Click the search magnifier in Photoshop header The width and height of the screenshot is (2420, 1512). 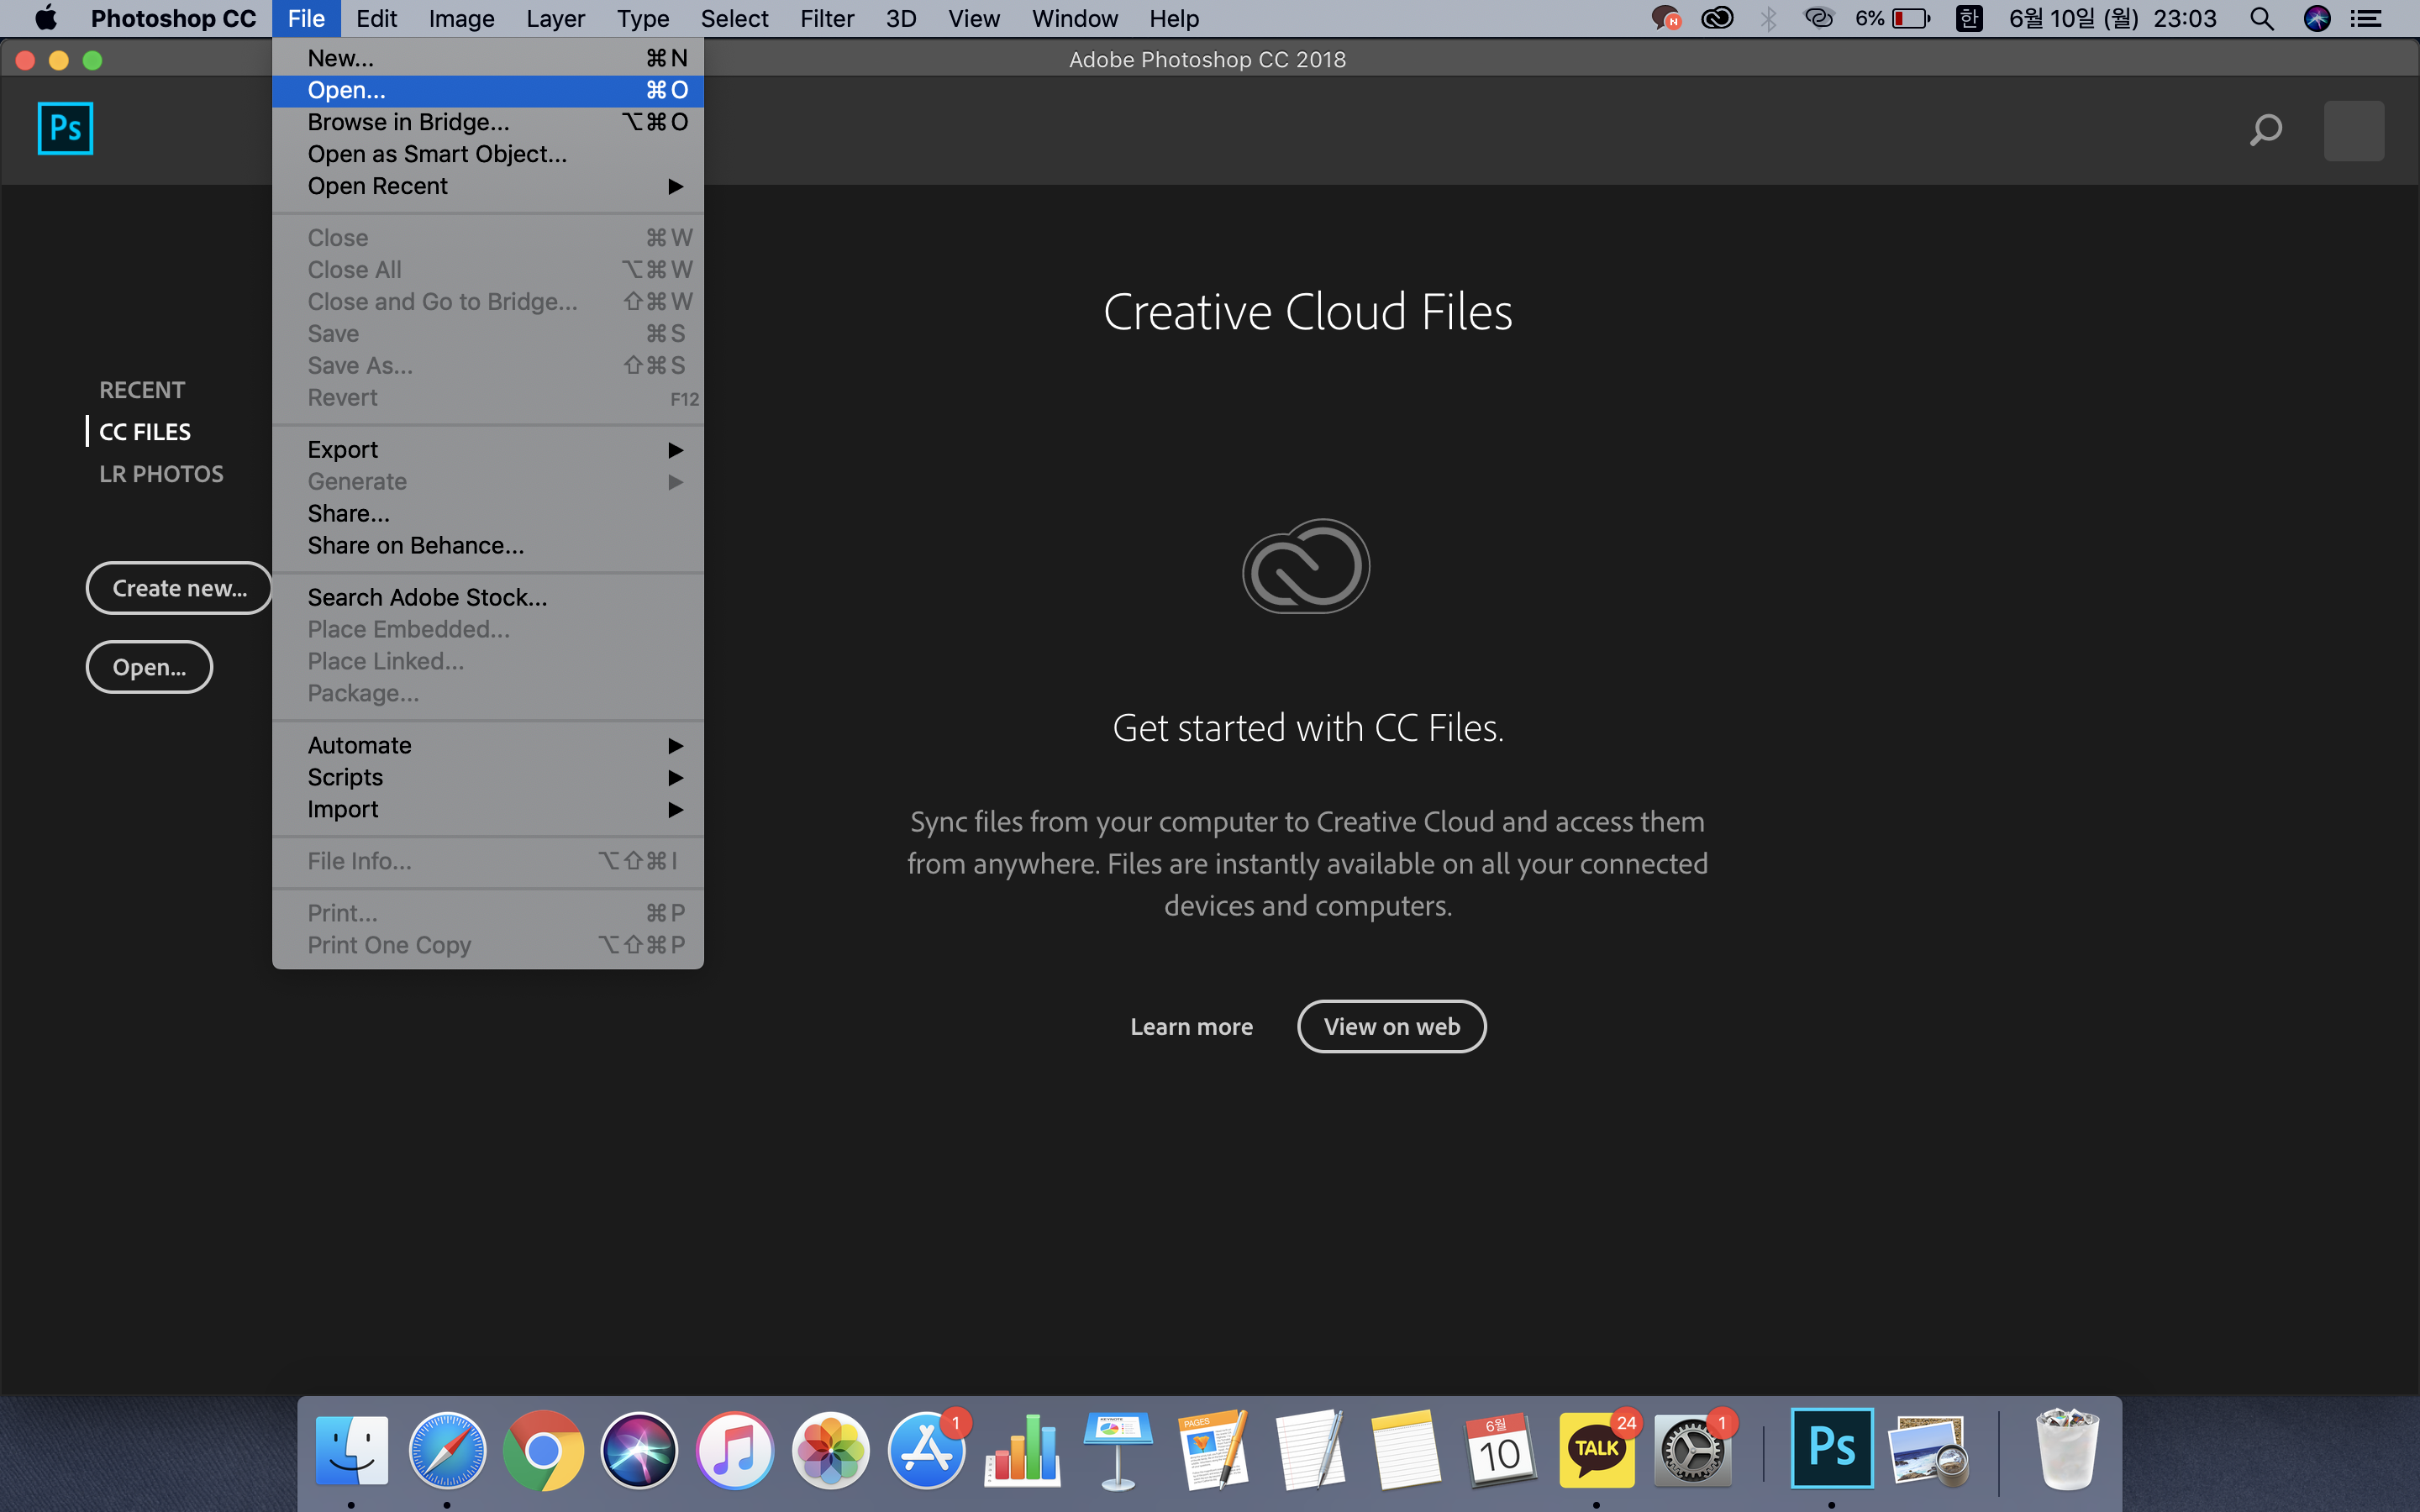(x=2265, y=129)
